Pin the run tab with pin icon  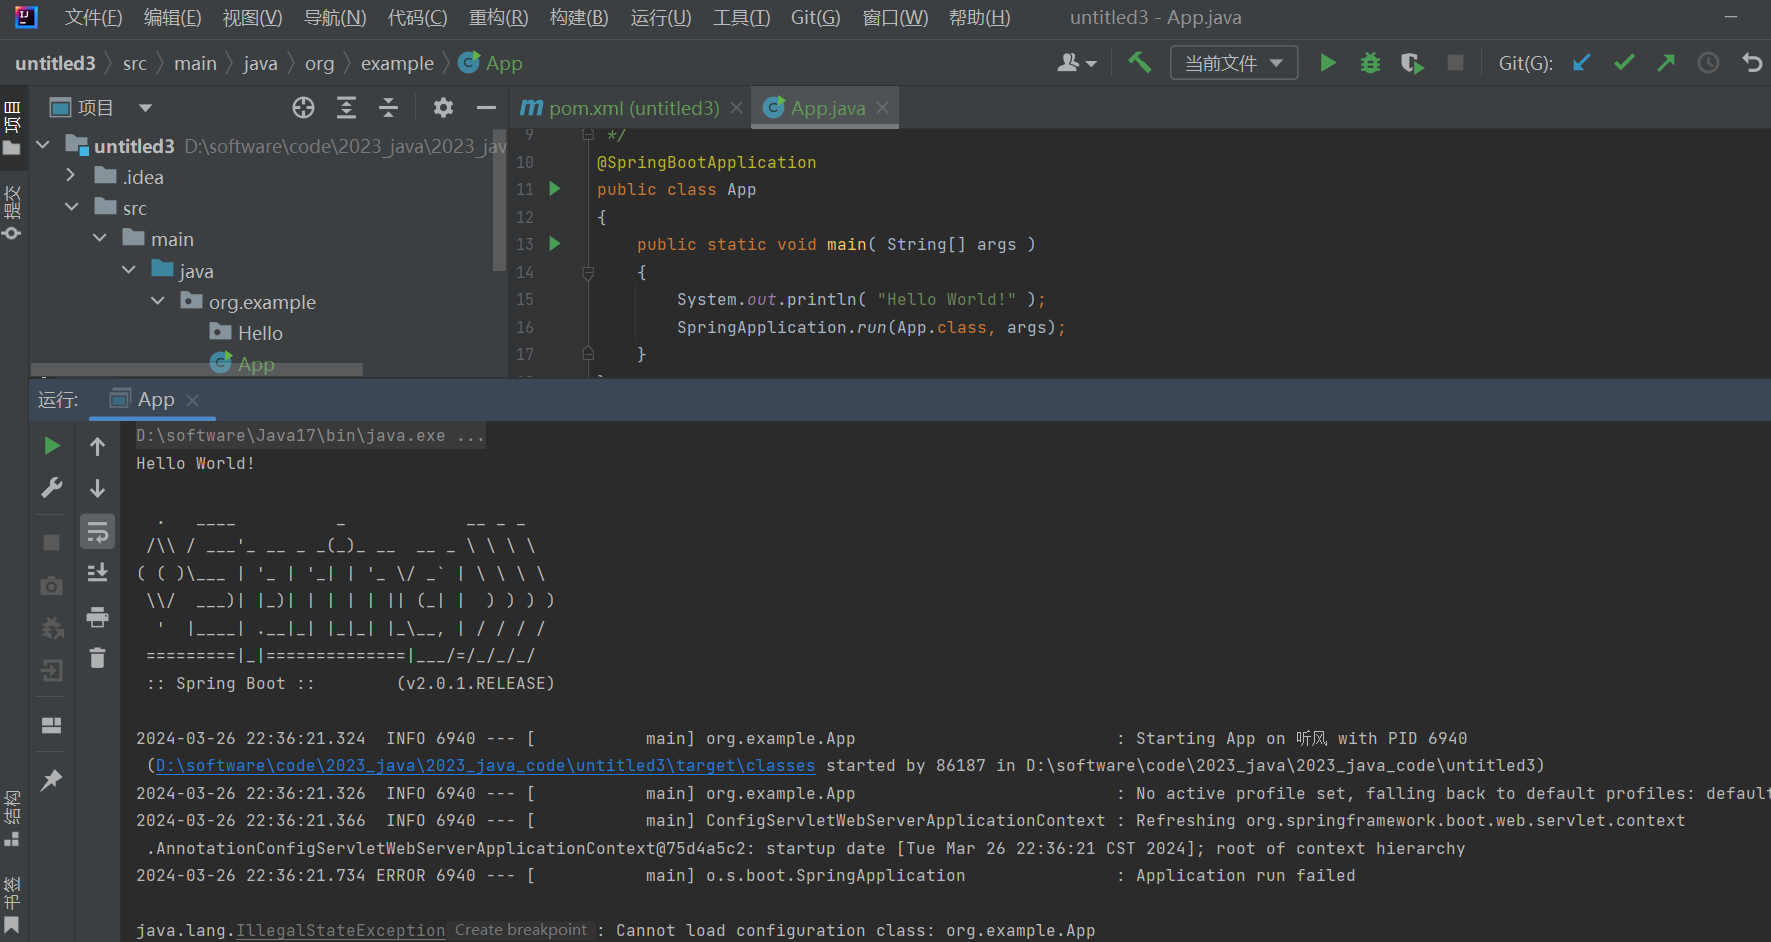(52, 780)
